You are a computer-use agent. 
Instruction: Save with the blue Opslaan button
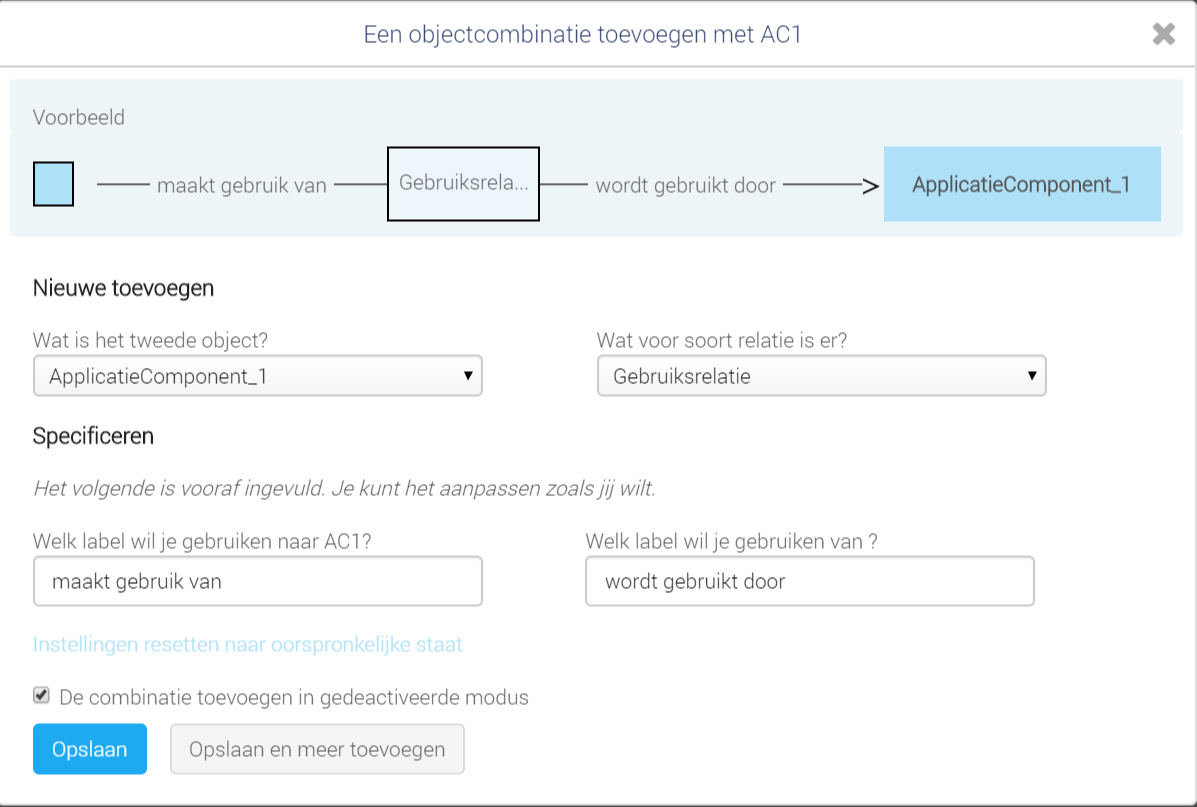[x=90, y=749]
